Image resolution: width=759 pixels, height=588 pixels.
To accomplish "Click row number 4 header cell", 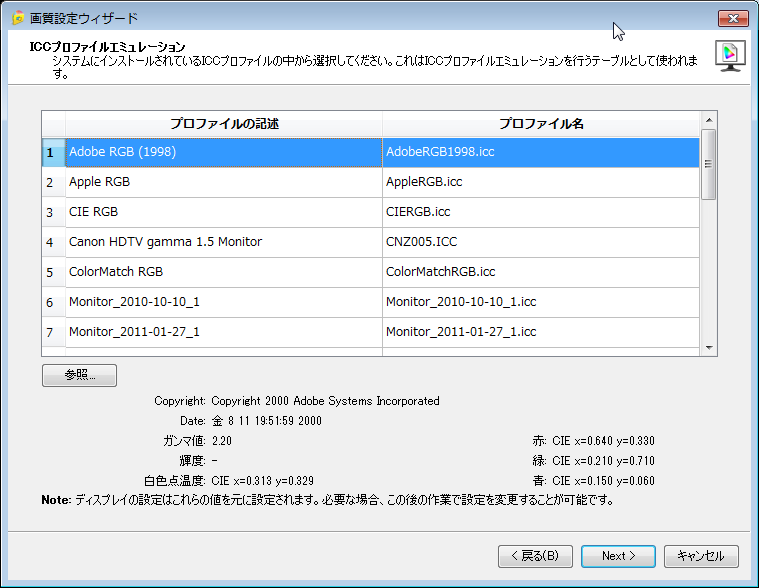I will [x=50, y=242].
